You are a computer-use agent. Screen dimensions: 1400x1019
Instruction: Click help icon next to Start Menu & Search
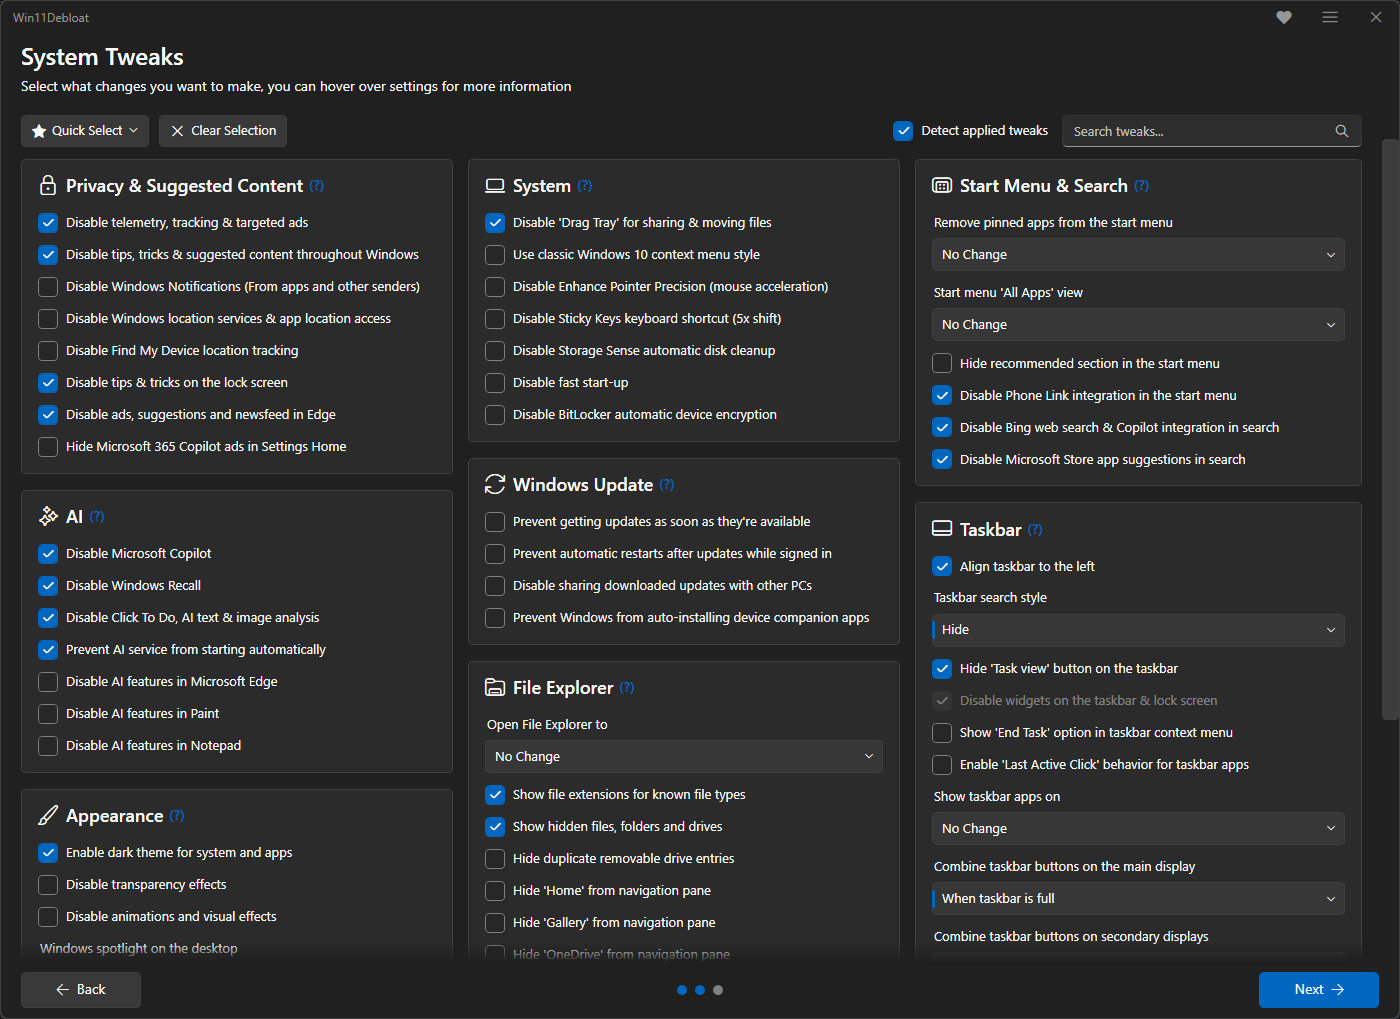(1142, 186)
